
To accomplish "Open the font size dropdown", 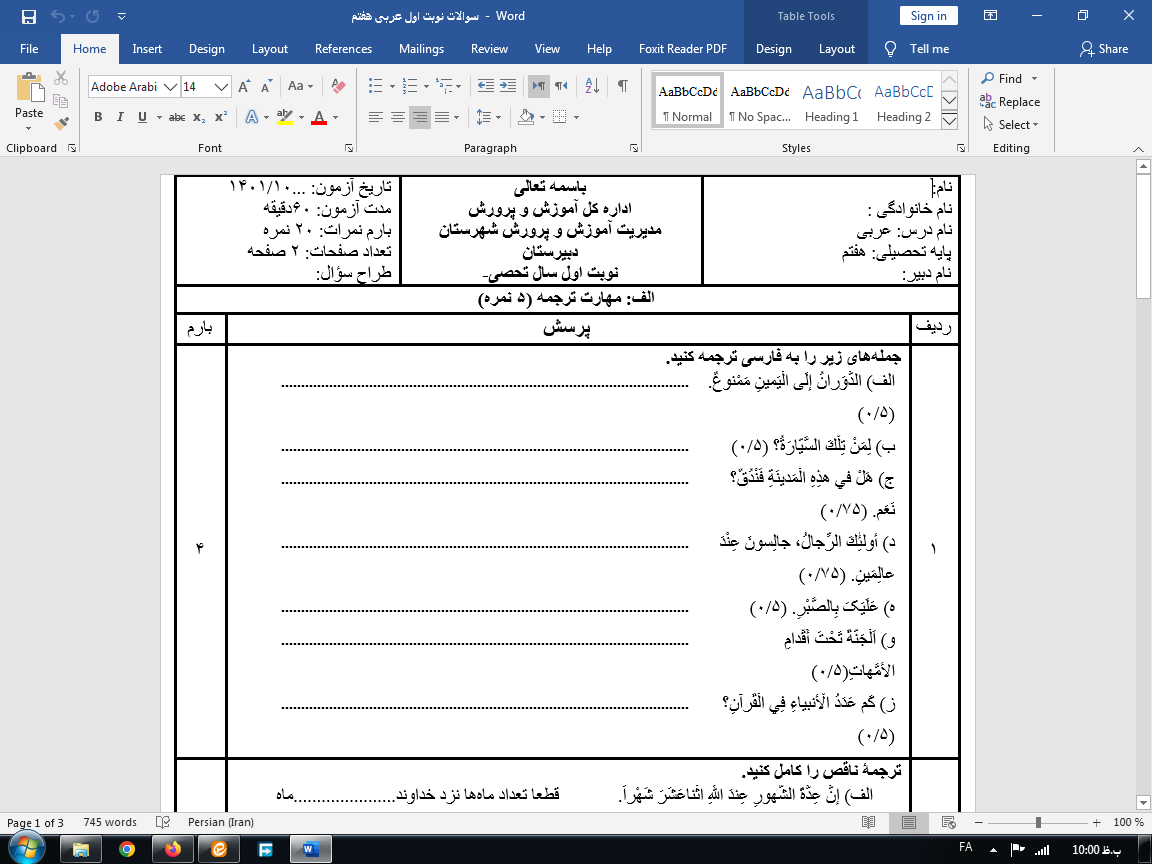I will 222,87.
